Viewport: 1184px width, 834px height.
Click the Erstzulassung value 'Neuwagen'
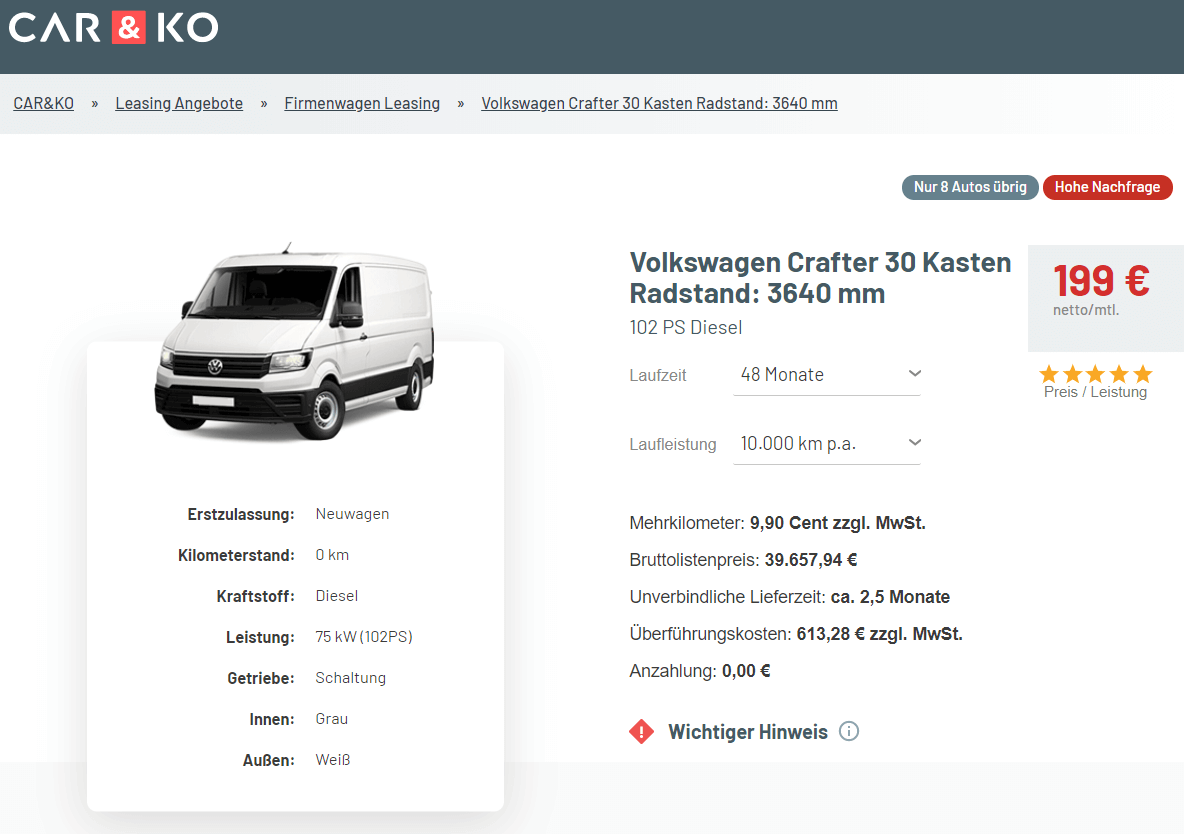click(352, 514)
